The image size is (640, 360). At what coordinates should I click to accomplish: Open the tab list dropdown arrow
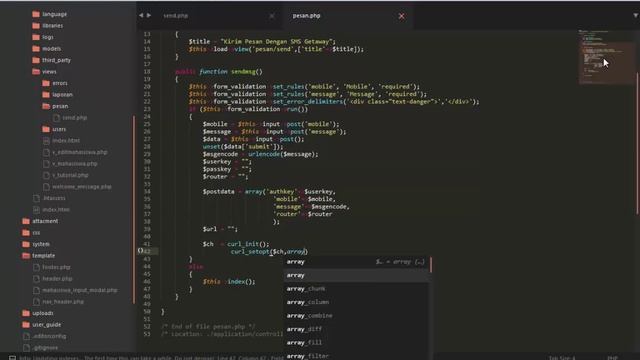pyautogui.click(x=636, y=15)
